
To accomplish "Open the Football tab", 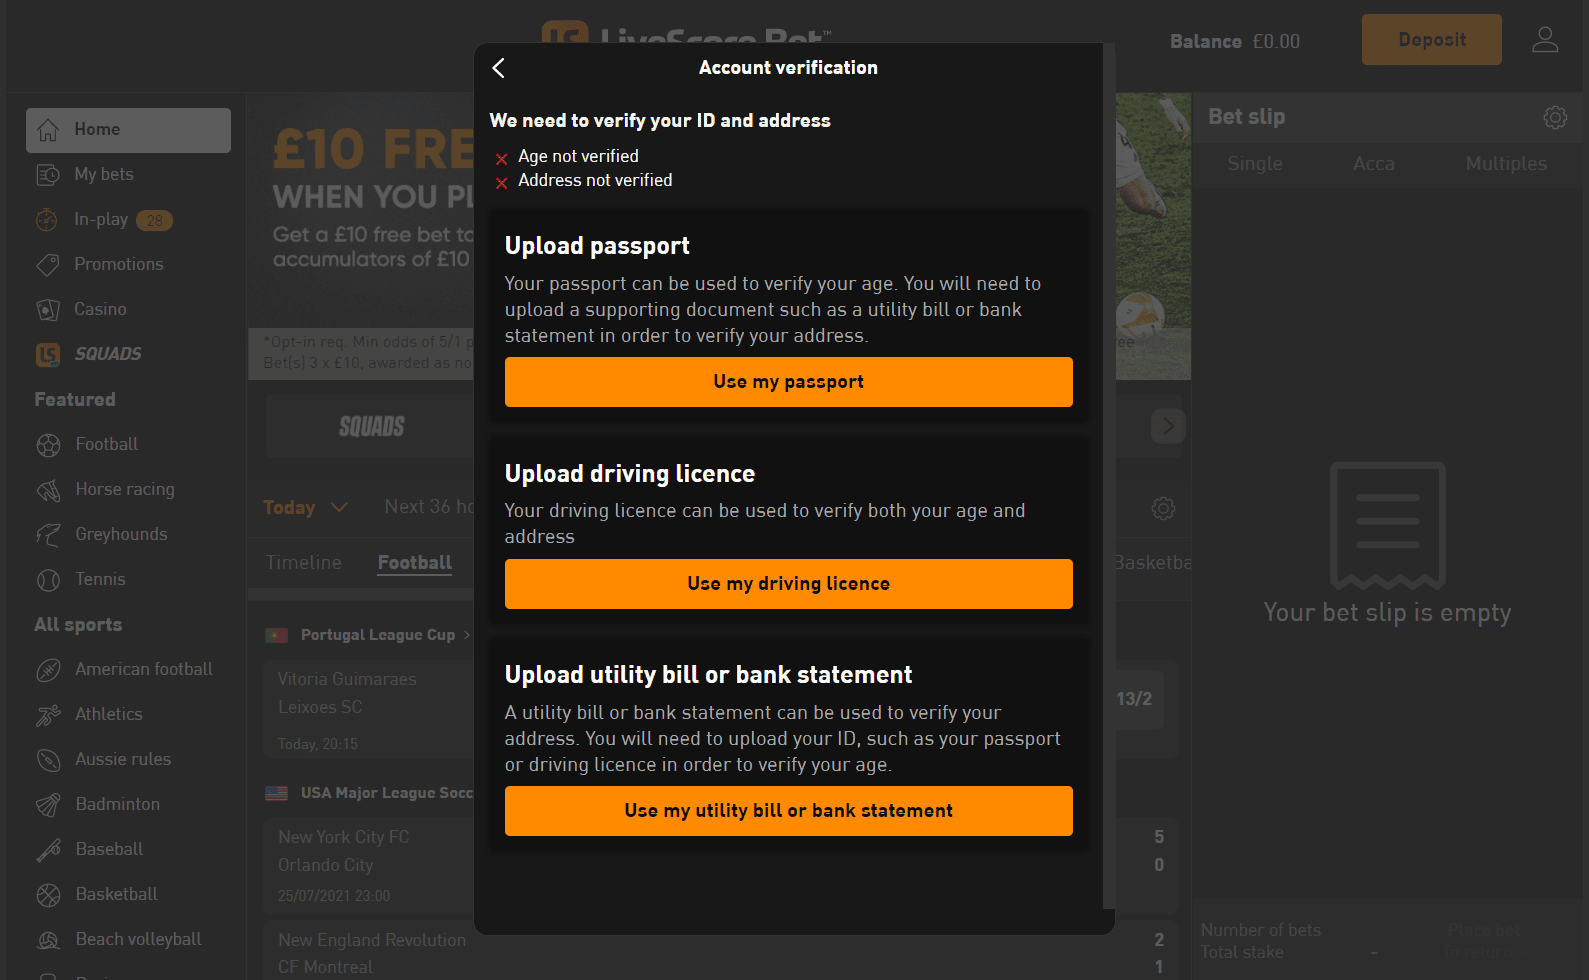I will pos(414,563).
